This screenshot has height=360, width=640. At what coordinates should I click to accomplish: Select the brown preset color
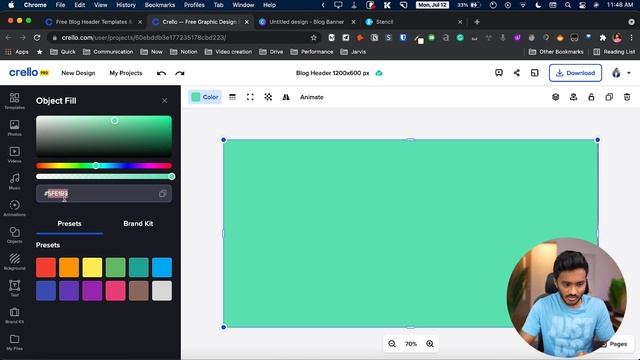click(x=139, y=291)
